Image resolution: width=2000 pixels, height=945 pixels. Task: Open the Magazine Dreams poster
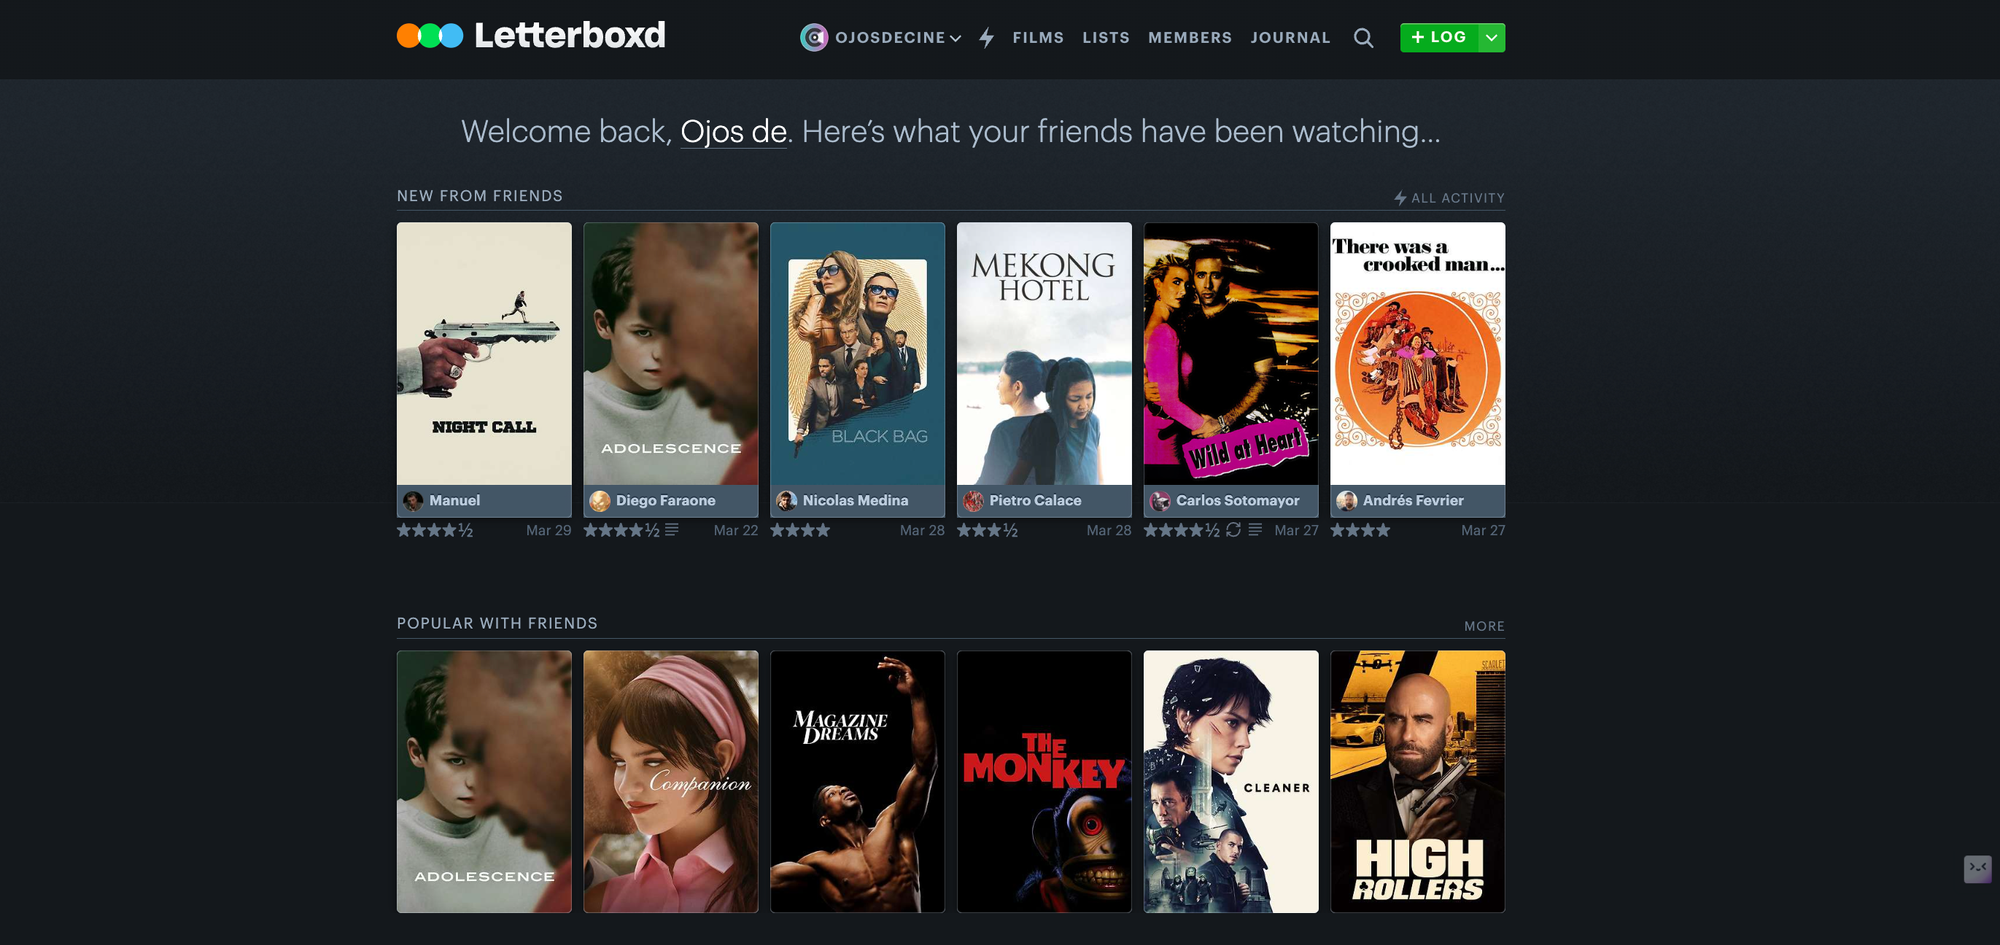click(x=858, y=782)
